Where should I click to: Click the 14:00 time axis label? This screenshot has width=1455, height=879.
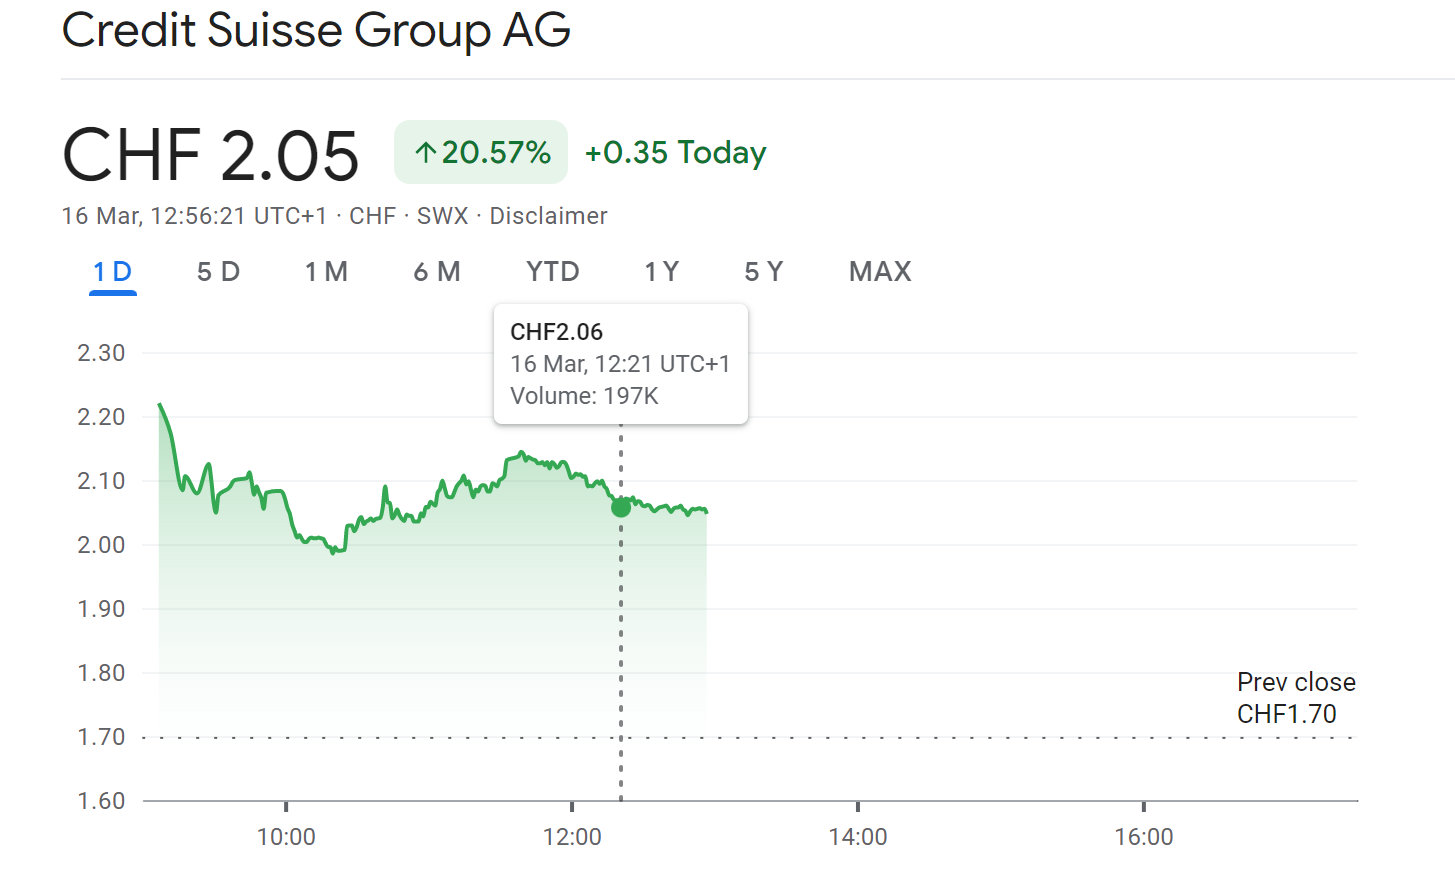[x=858, y=837]
